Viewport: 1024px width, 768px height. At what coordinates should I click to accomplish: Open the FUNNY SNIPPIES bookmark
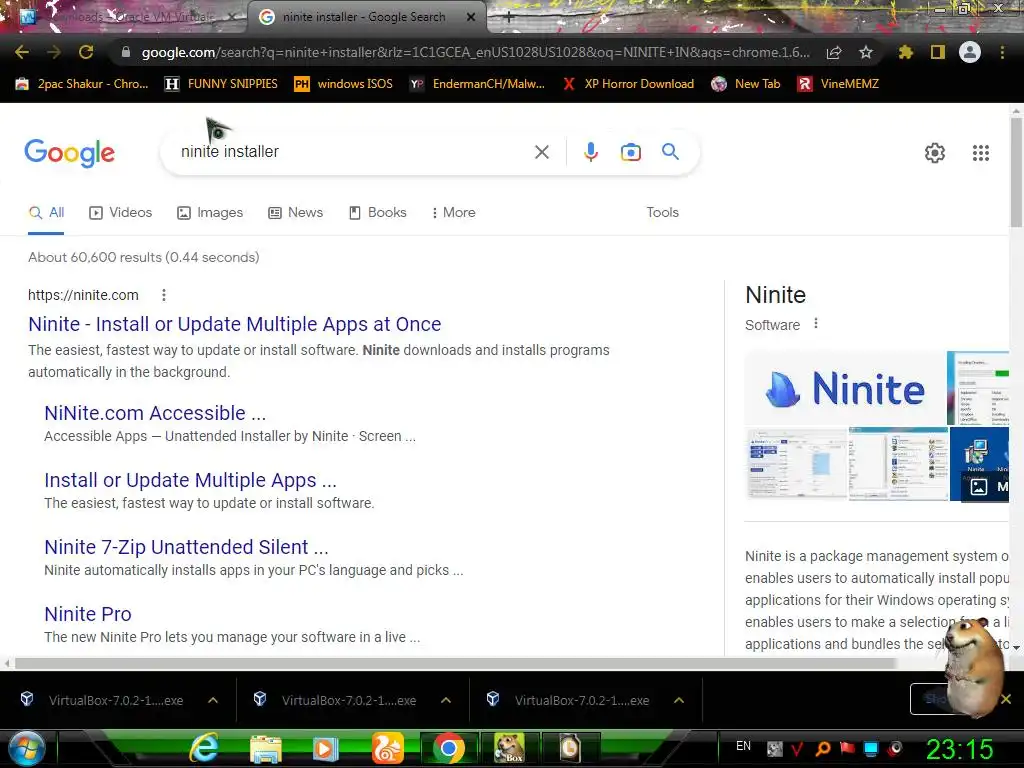point(221,84)
